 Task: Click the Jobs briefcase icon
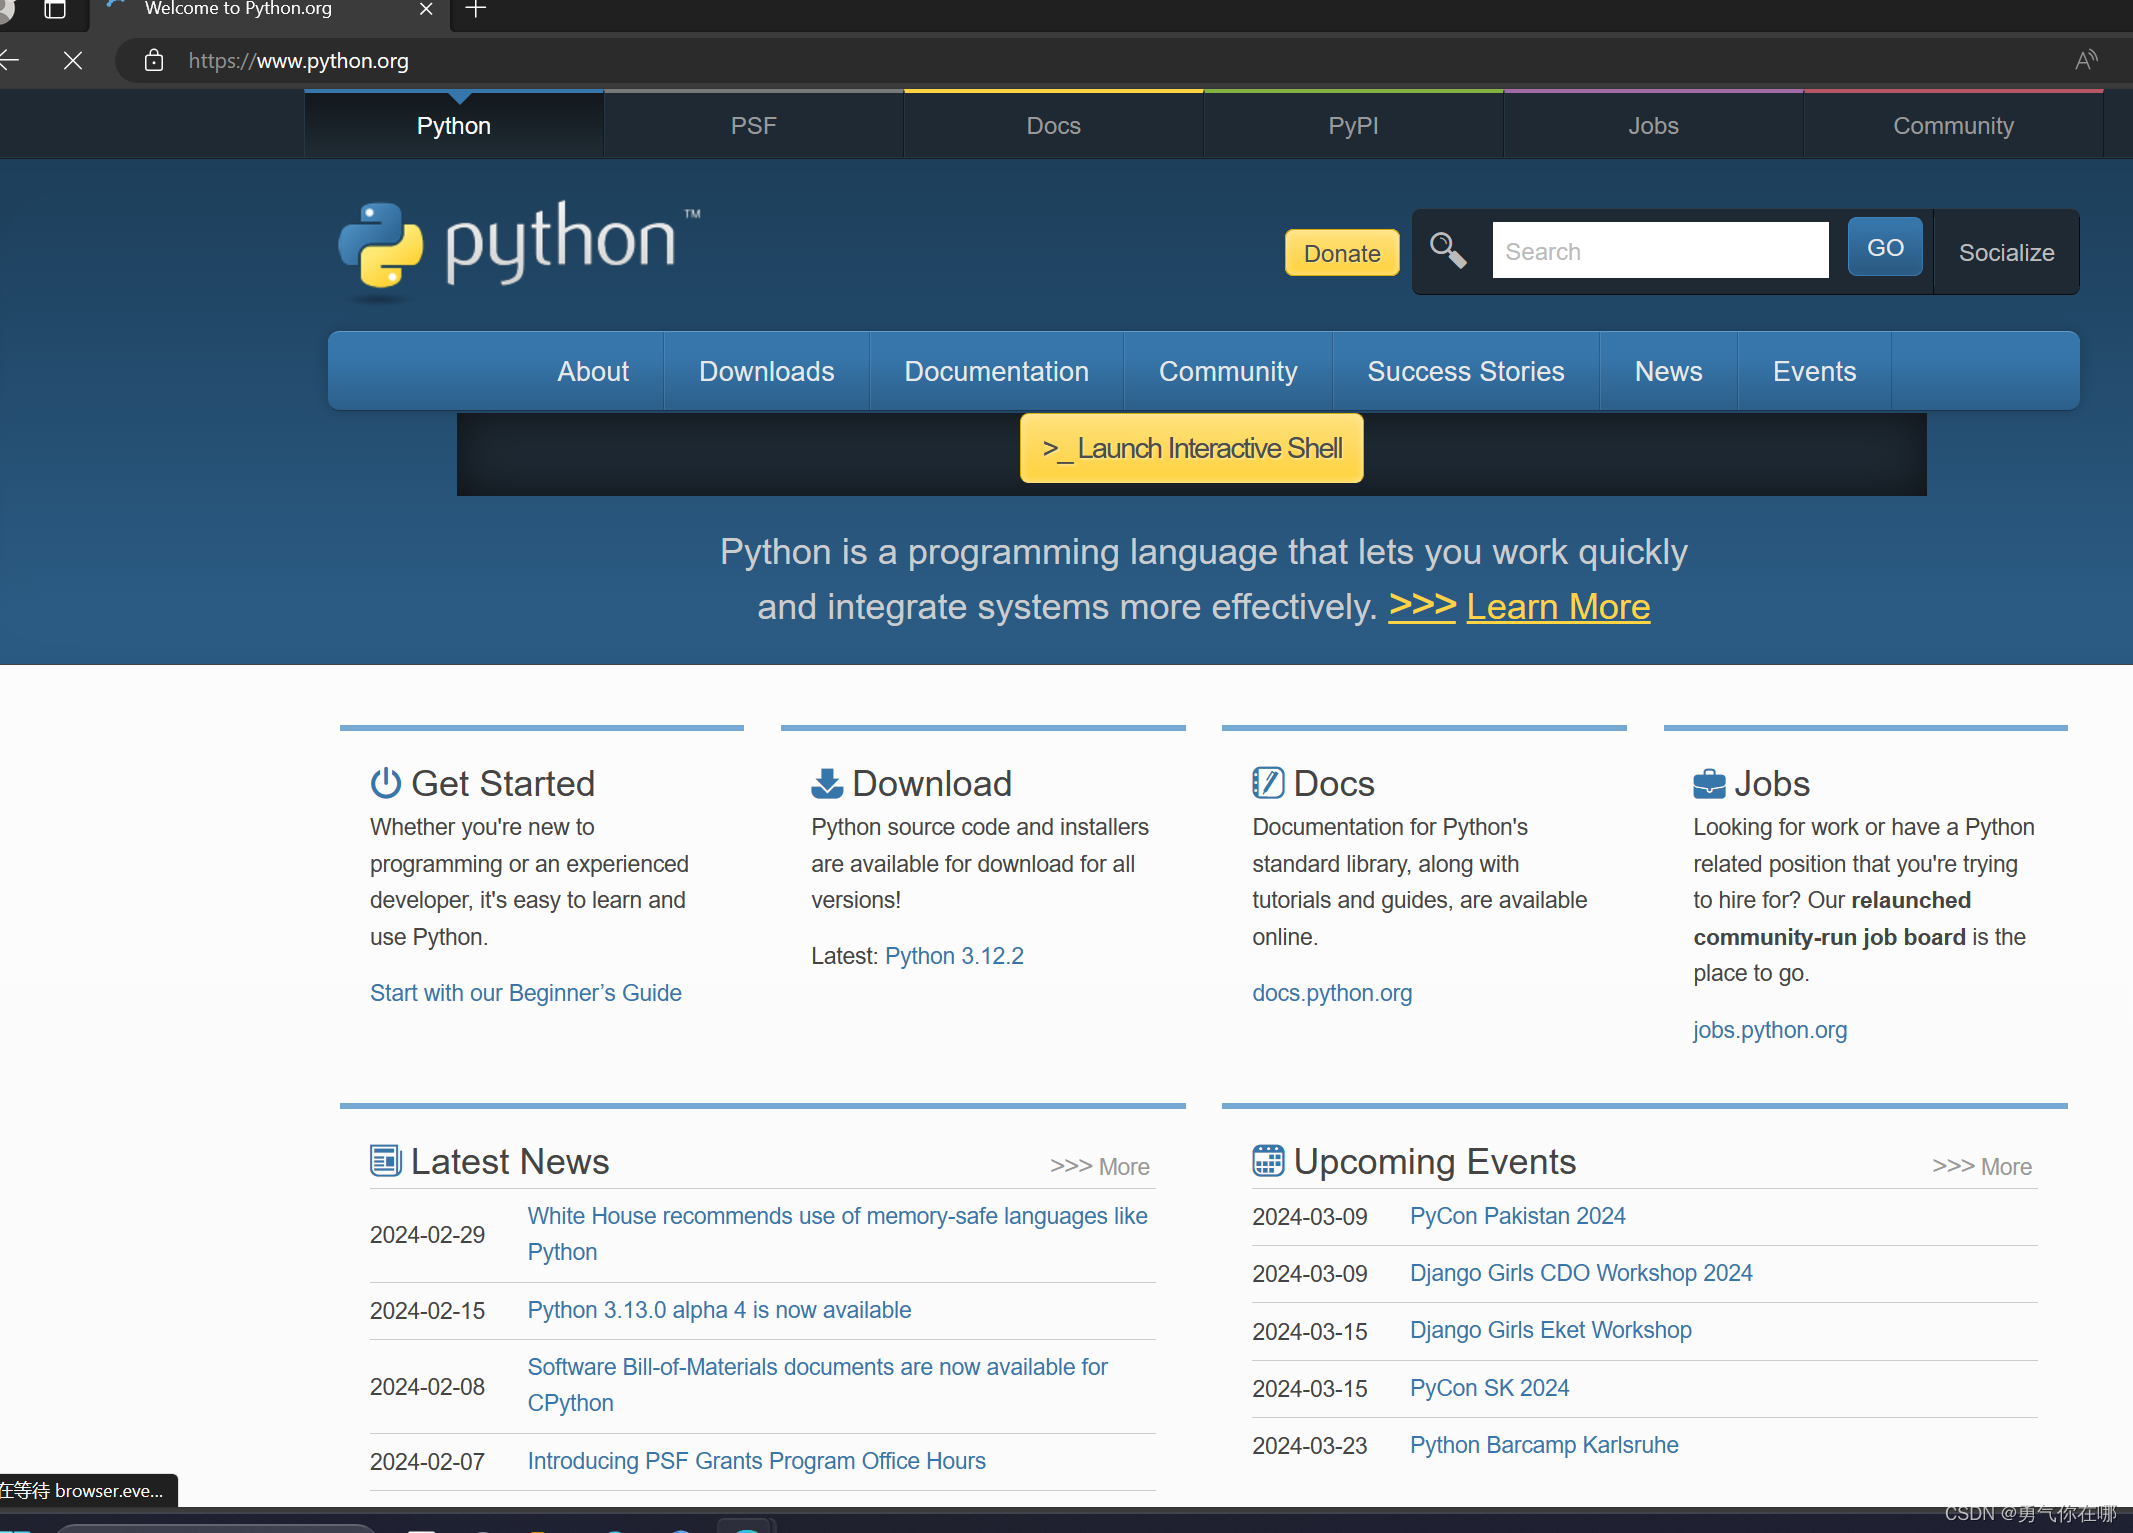[1709, 783]
